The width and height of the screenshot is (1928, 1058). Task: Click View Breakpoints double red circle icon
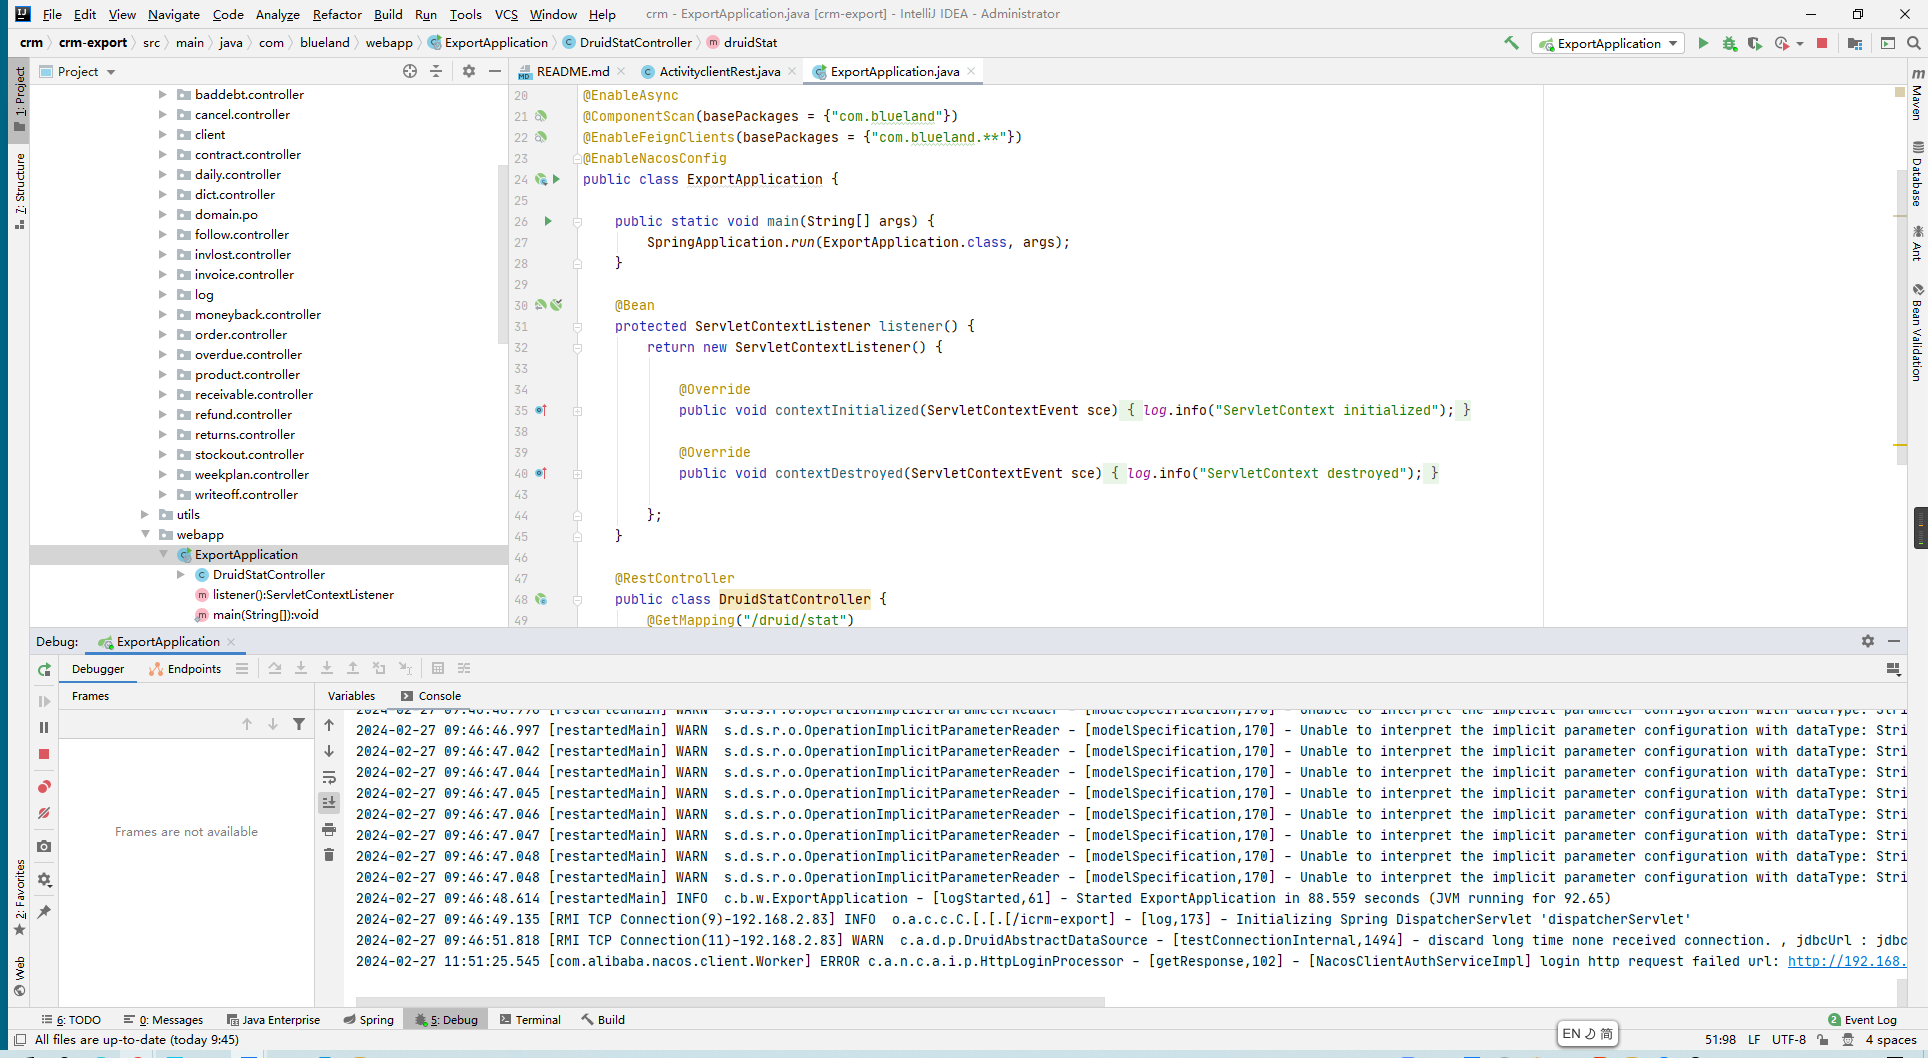tap(44, 787)
